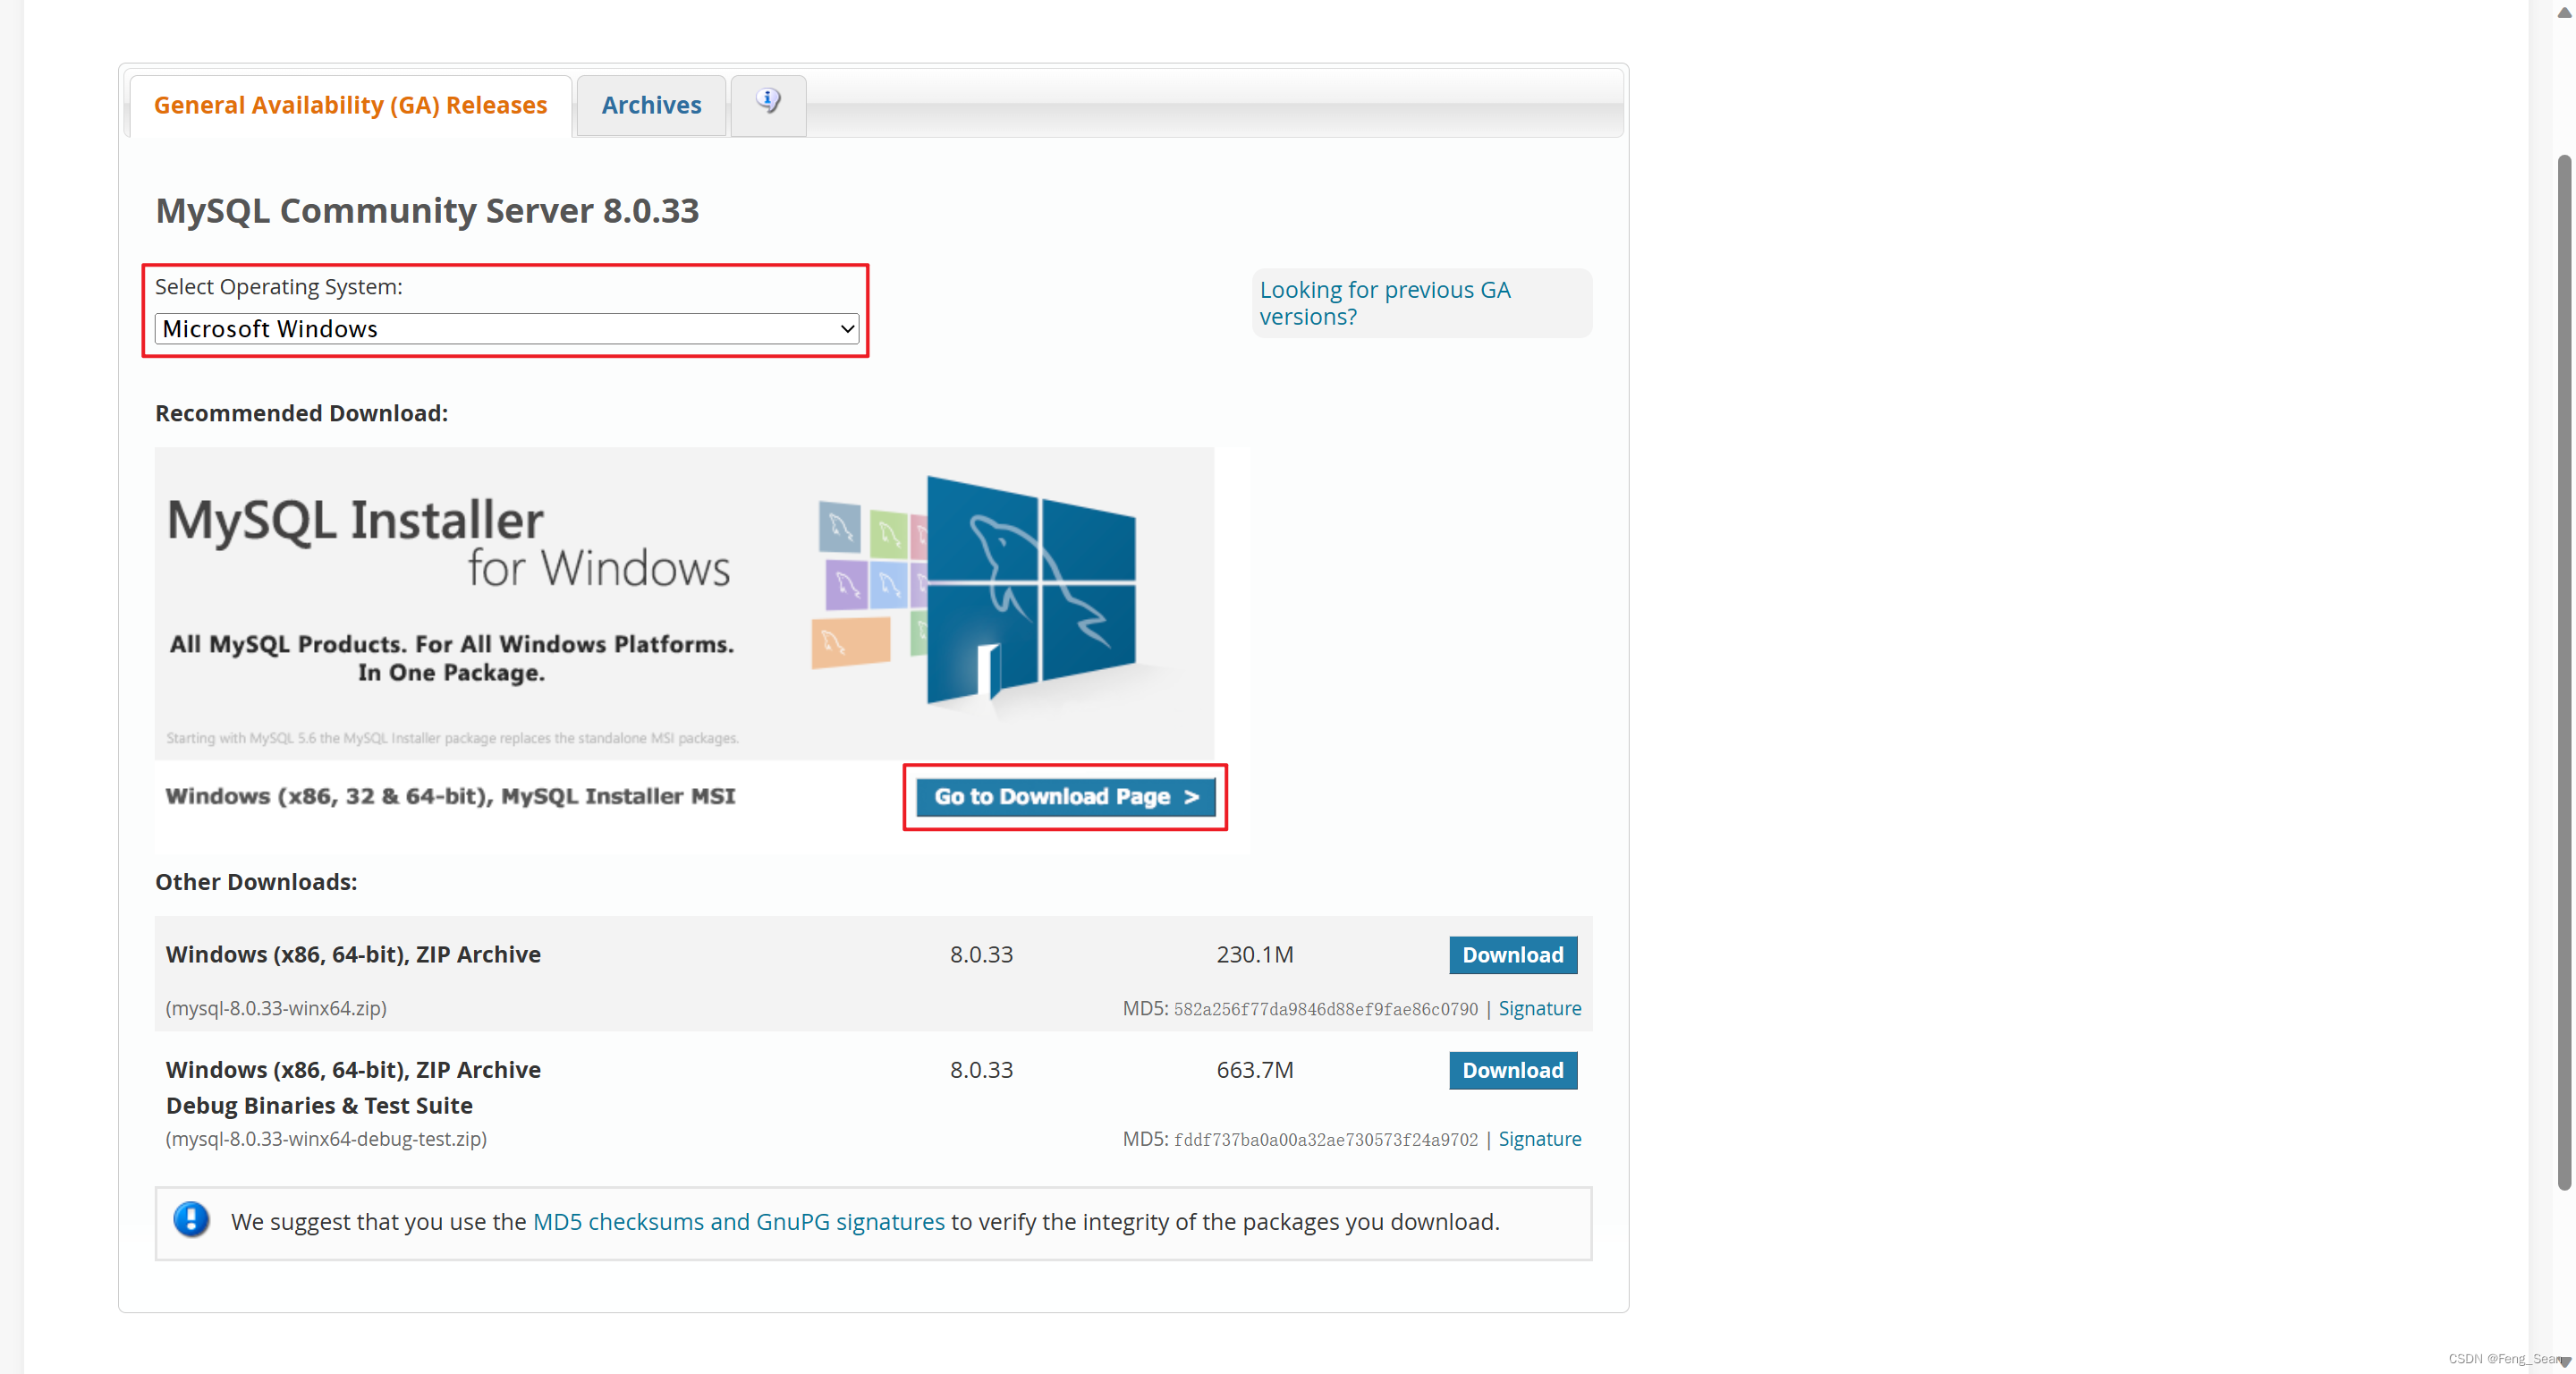This screenshot has height=1374, width=2576.
Task: Open the Microsoft Windows OS selector dropdown
Action: point(506,327)
